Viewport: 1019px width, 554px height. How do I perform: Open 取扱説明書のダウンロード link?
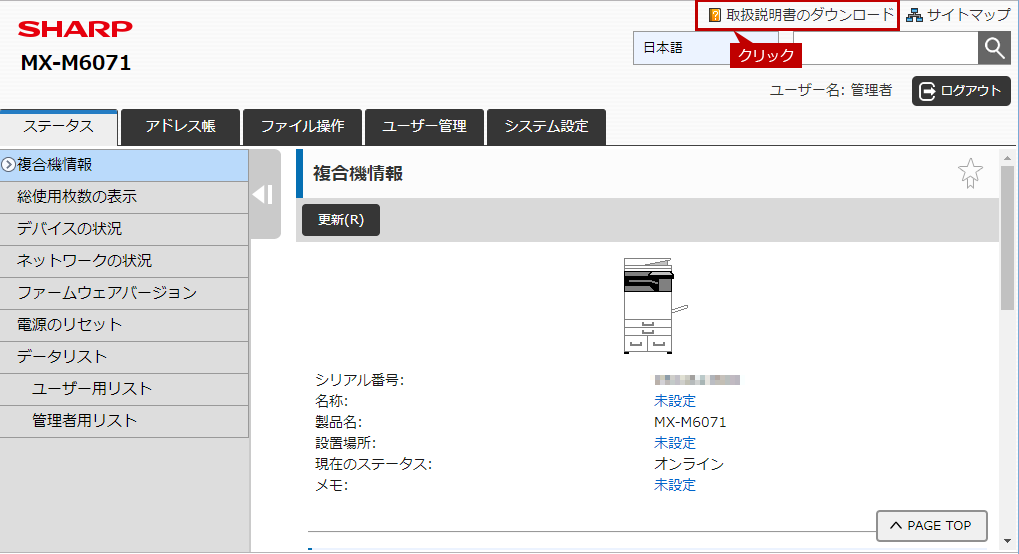click(x=802, y=15)
